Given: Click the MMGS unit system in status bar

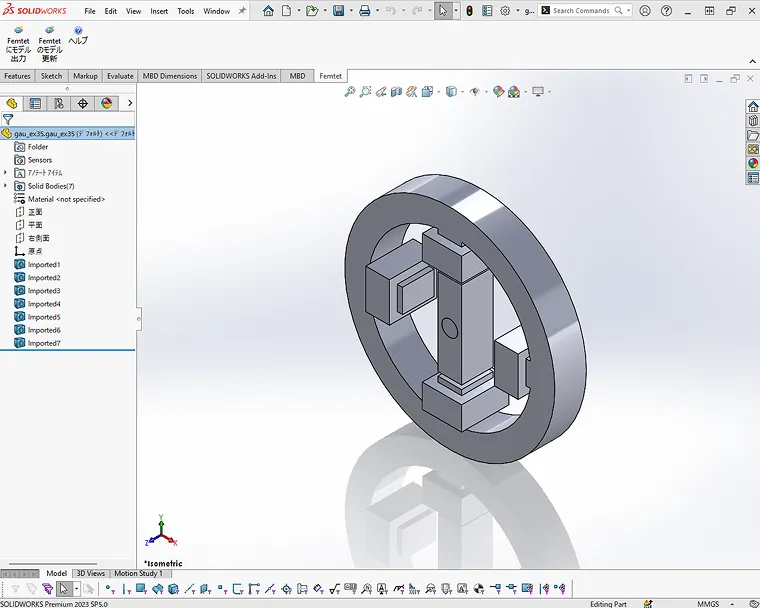Looking at the screenshot, I should click(708, 604).
